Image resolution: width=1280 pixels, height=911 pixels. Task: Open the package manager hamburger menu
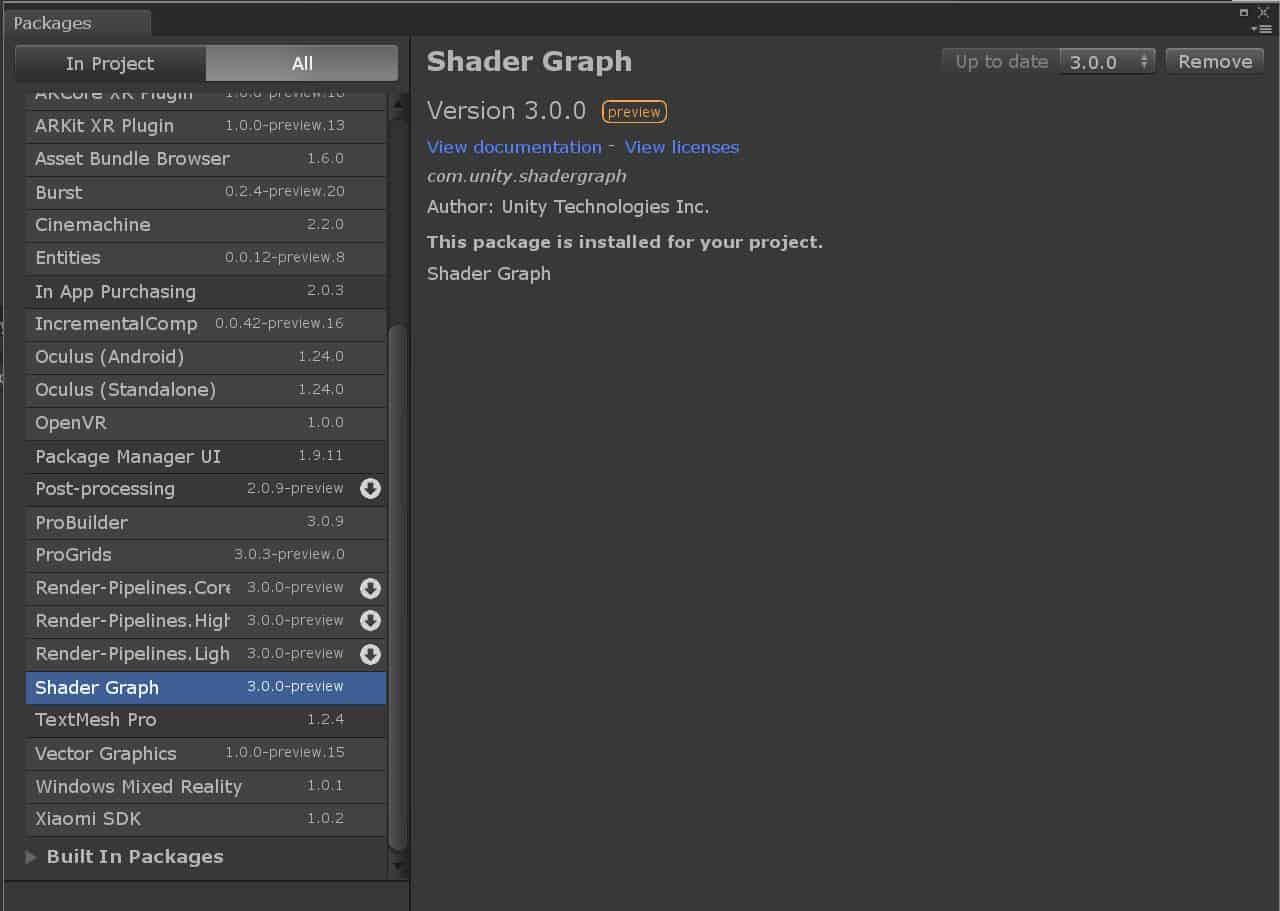click(x=1265, y=29)
